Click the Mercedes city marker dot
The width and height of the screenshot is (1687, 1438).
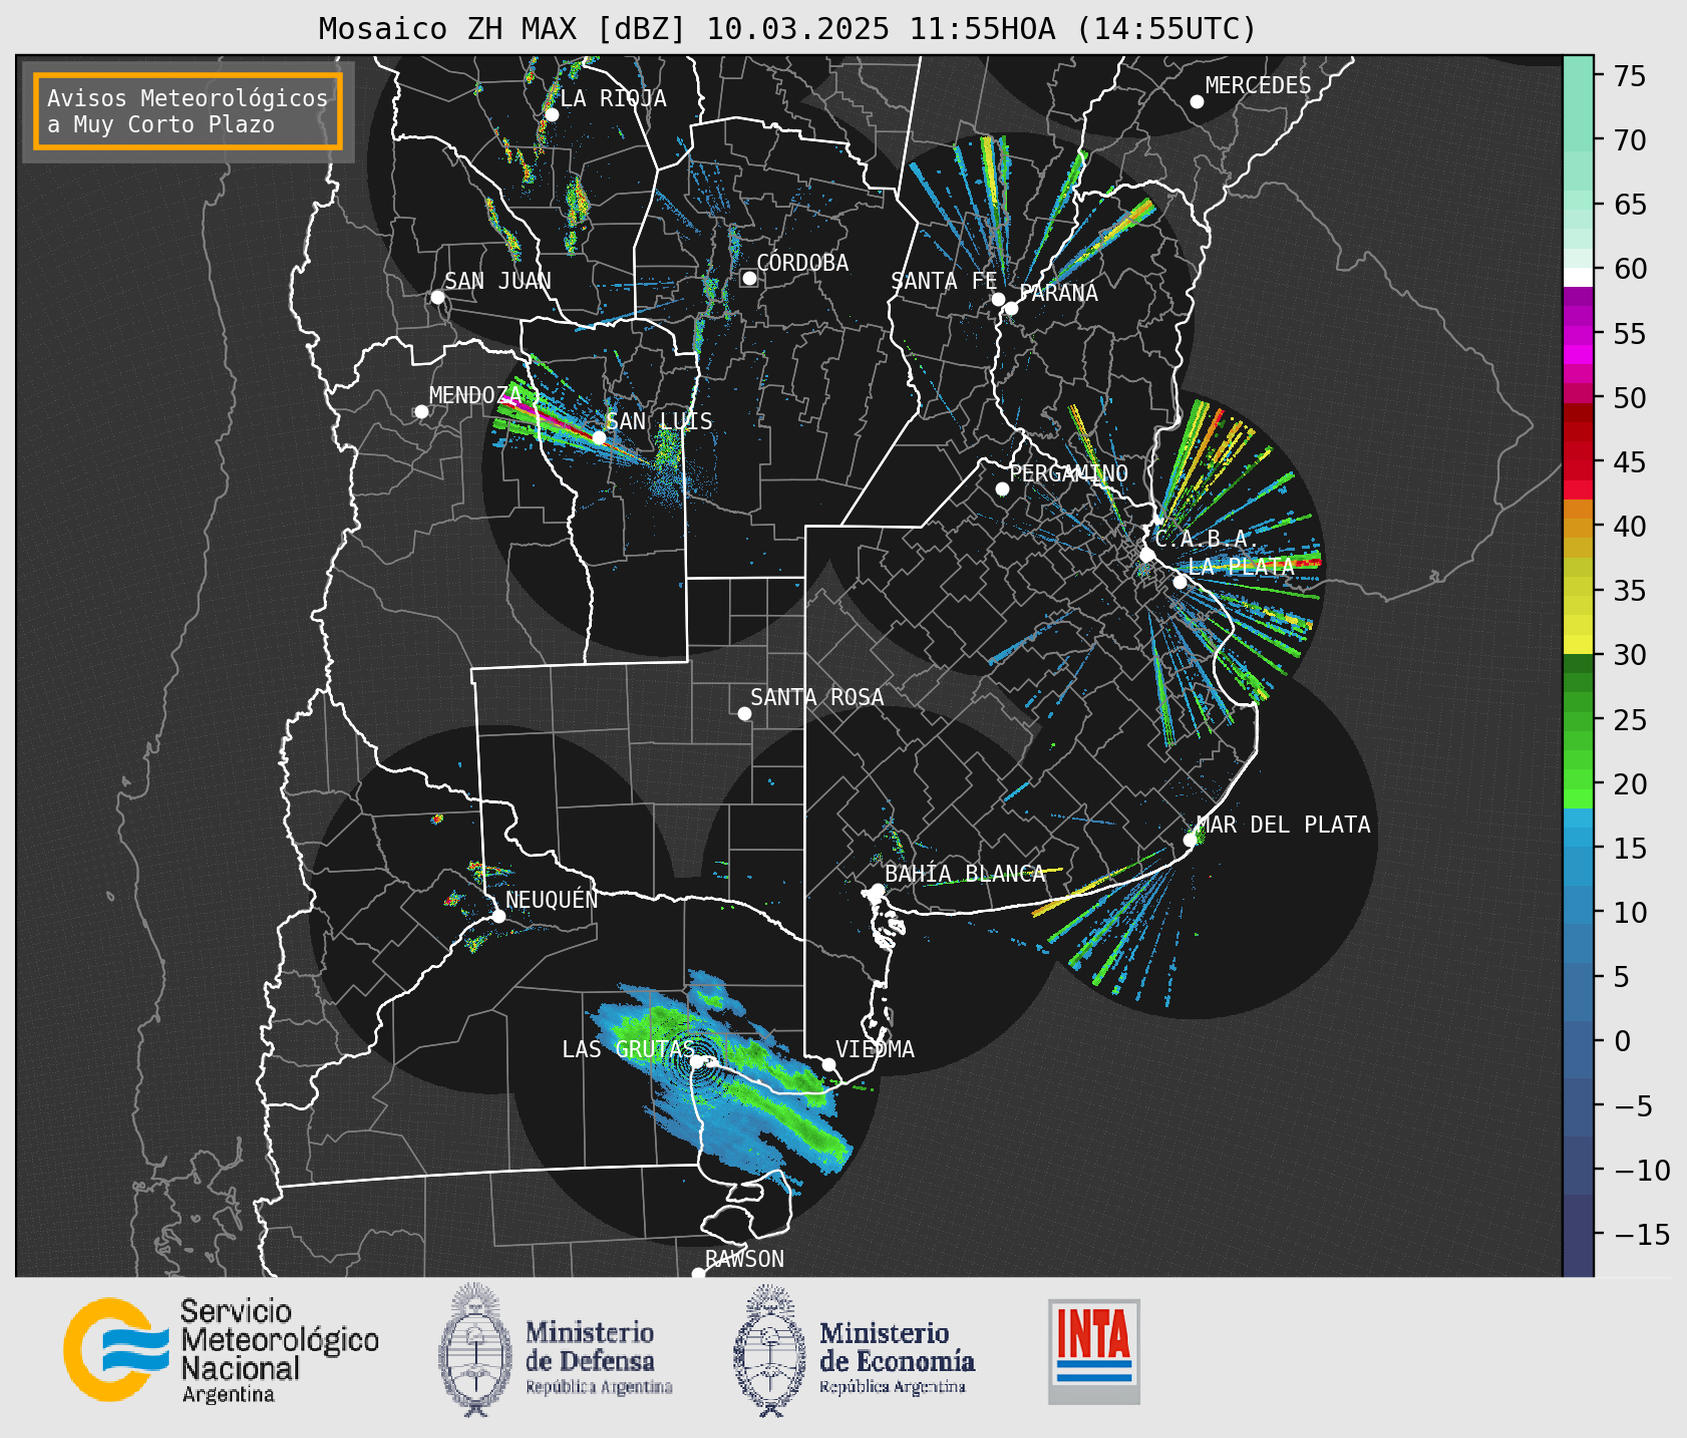click(1197, 102)
